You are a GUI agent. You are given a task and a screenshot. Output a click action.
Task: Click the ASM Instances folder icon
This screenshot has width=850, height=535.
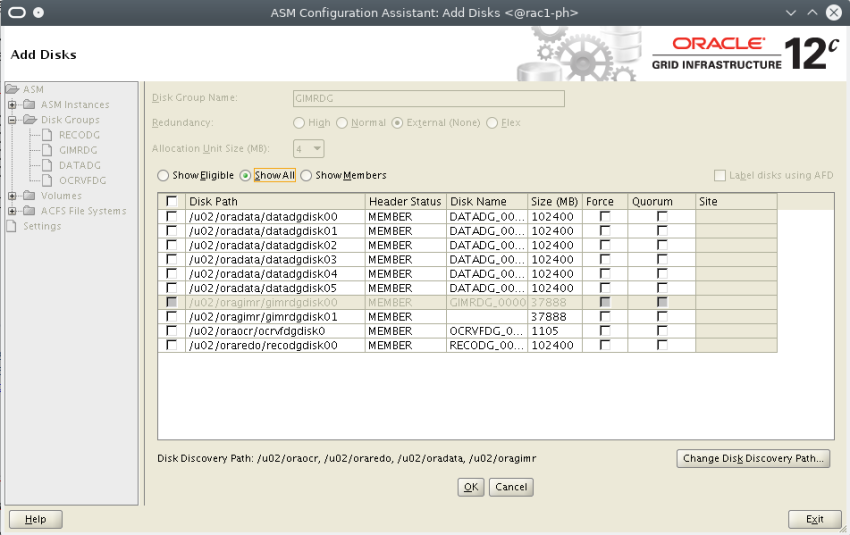pyautogui.click(x=29, y=104)
